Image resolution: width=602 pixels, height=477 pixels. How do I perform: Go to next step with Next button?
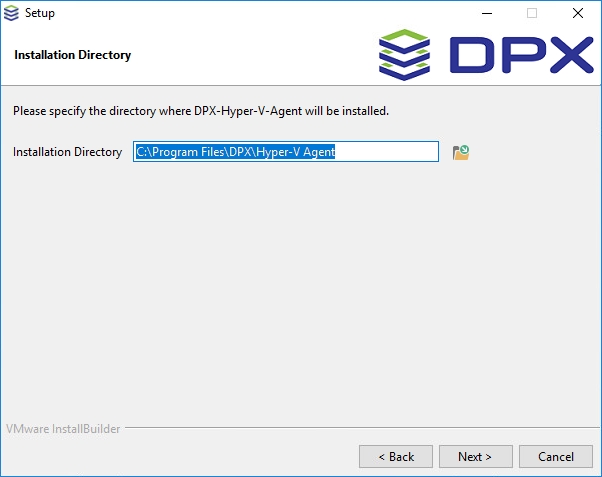click(475, 456)
